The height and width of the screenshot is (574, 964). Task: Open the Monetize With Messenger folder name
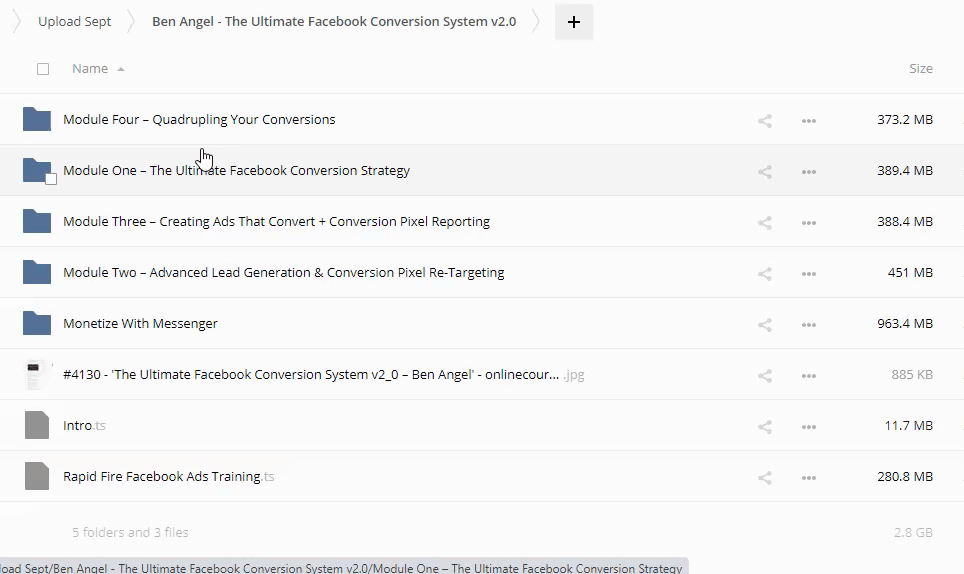(x=140, y=323)
